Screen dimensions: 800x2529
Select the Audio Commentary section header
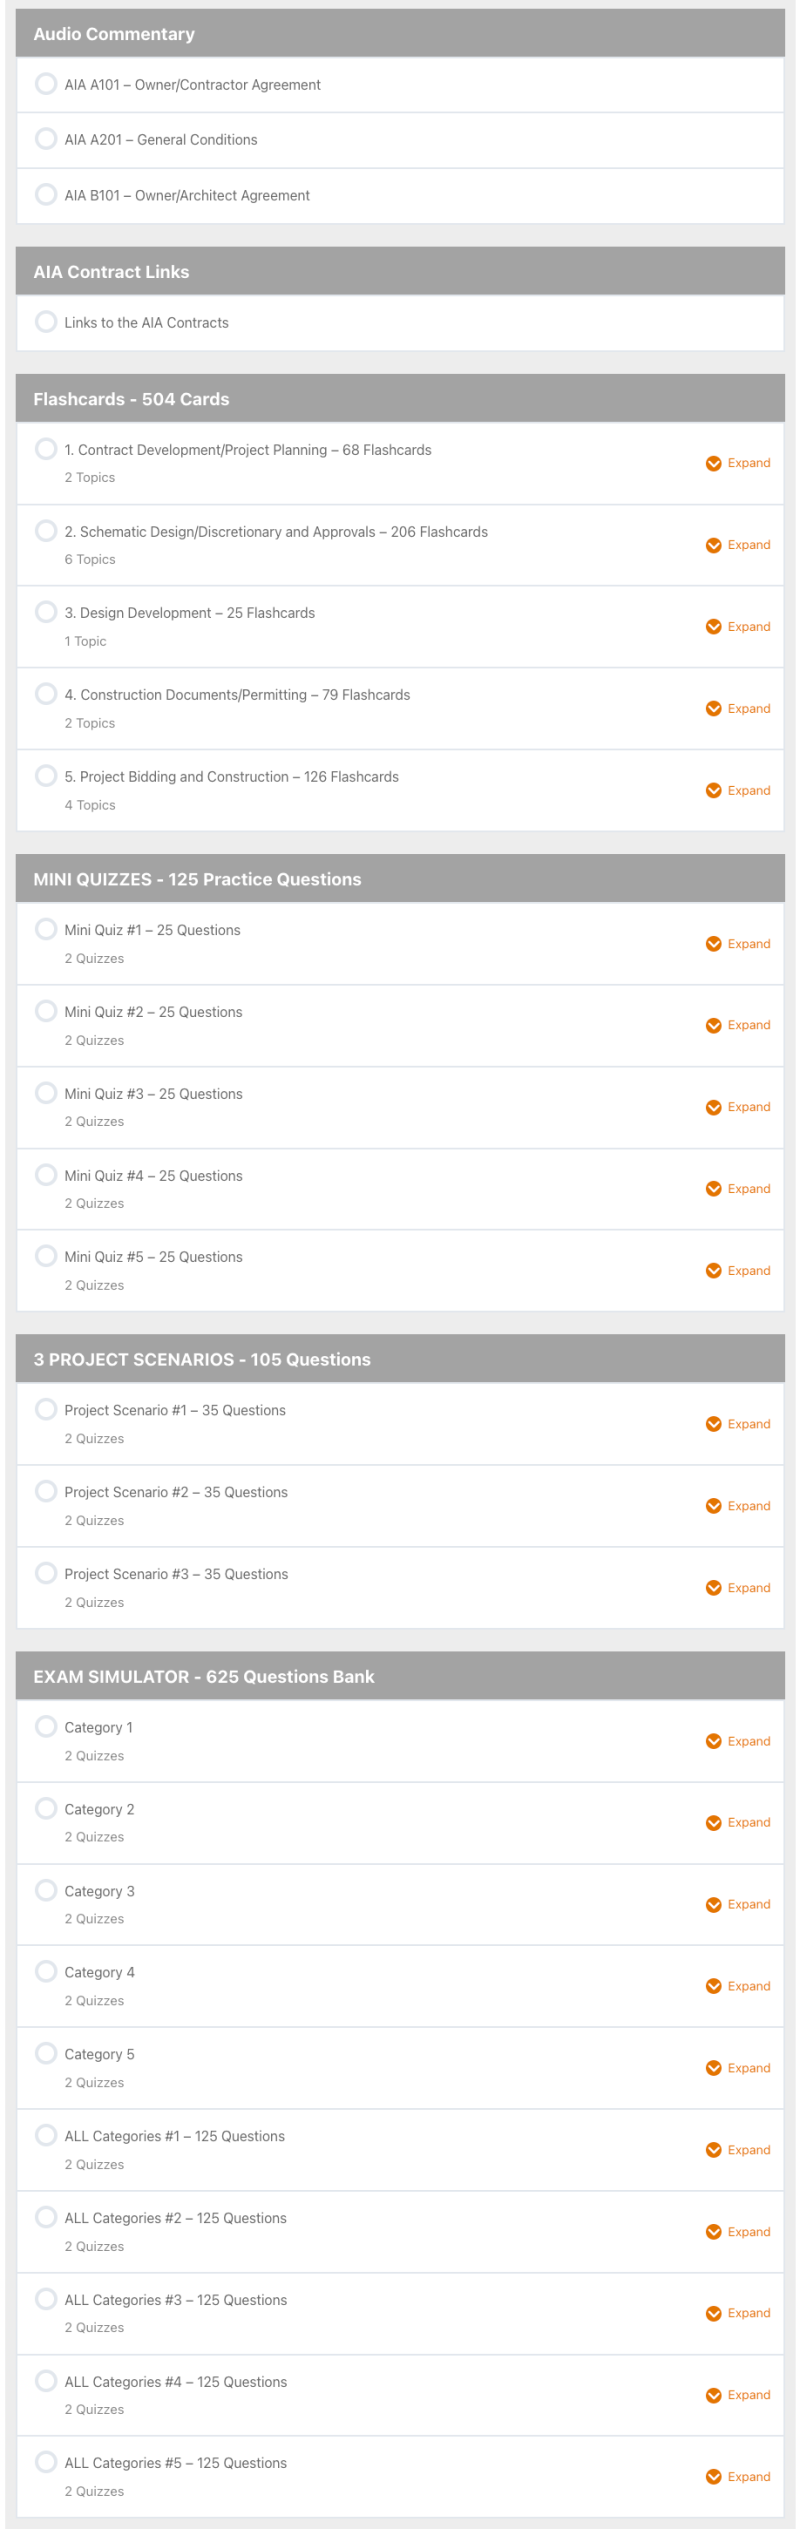click(x=114, y=34)
